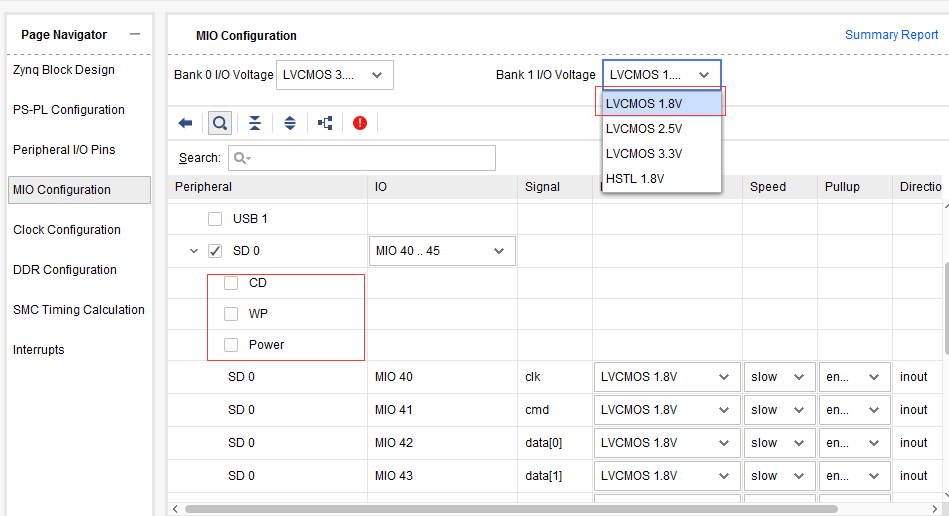This screenshot has width=949, height=516.
Task: Click the Pullup column header
Action: (855, 187)
